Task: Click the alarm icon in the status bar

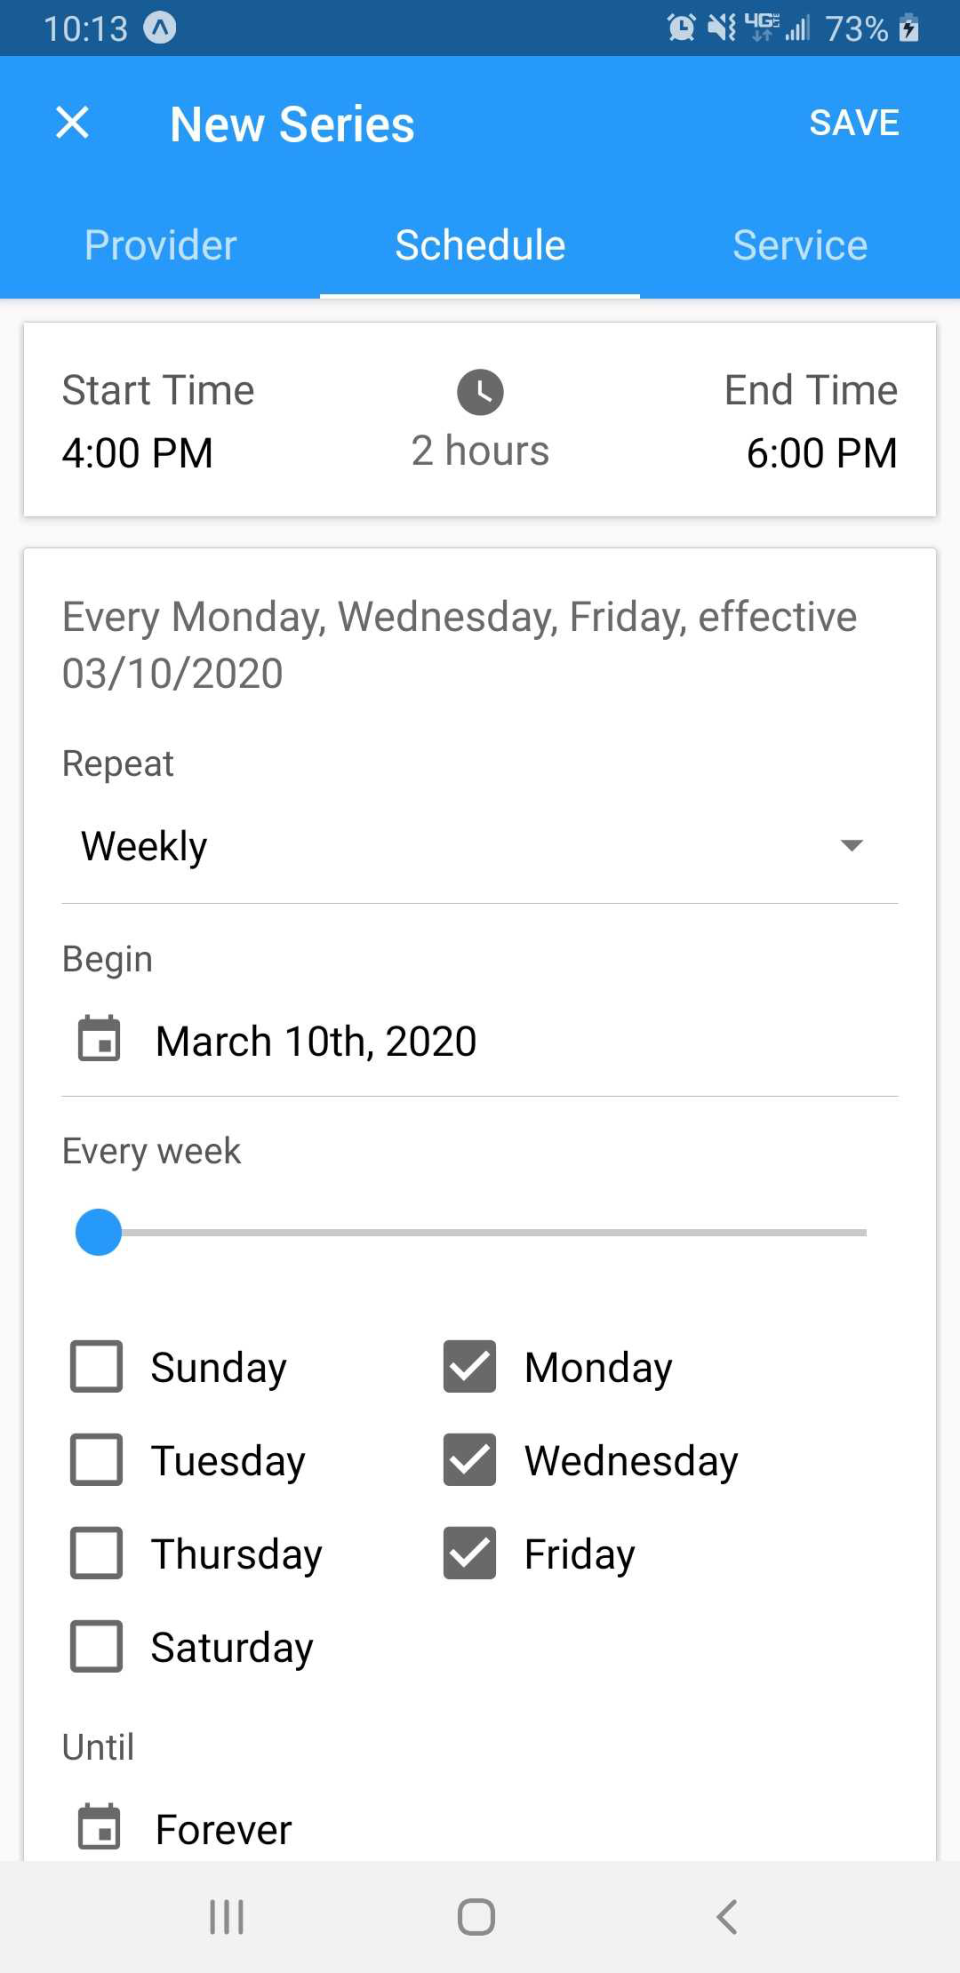Action: 681,27
